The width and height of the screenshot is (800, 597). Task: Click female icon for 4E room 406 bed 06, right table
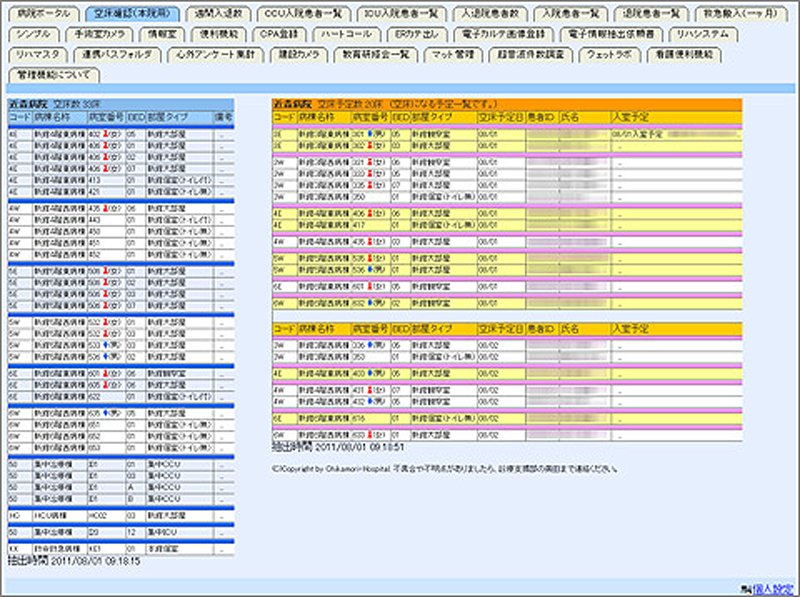pos(370,213)
